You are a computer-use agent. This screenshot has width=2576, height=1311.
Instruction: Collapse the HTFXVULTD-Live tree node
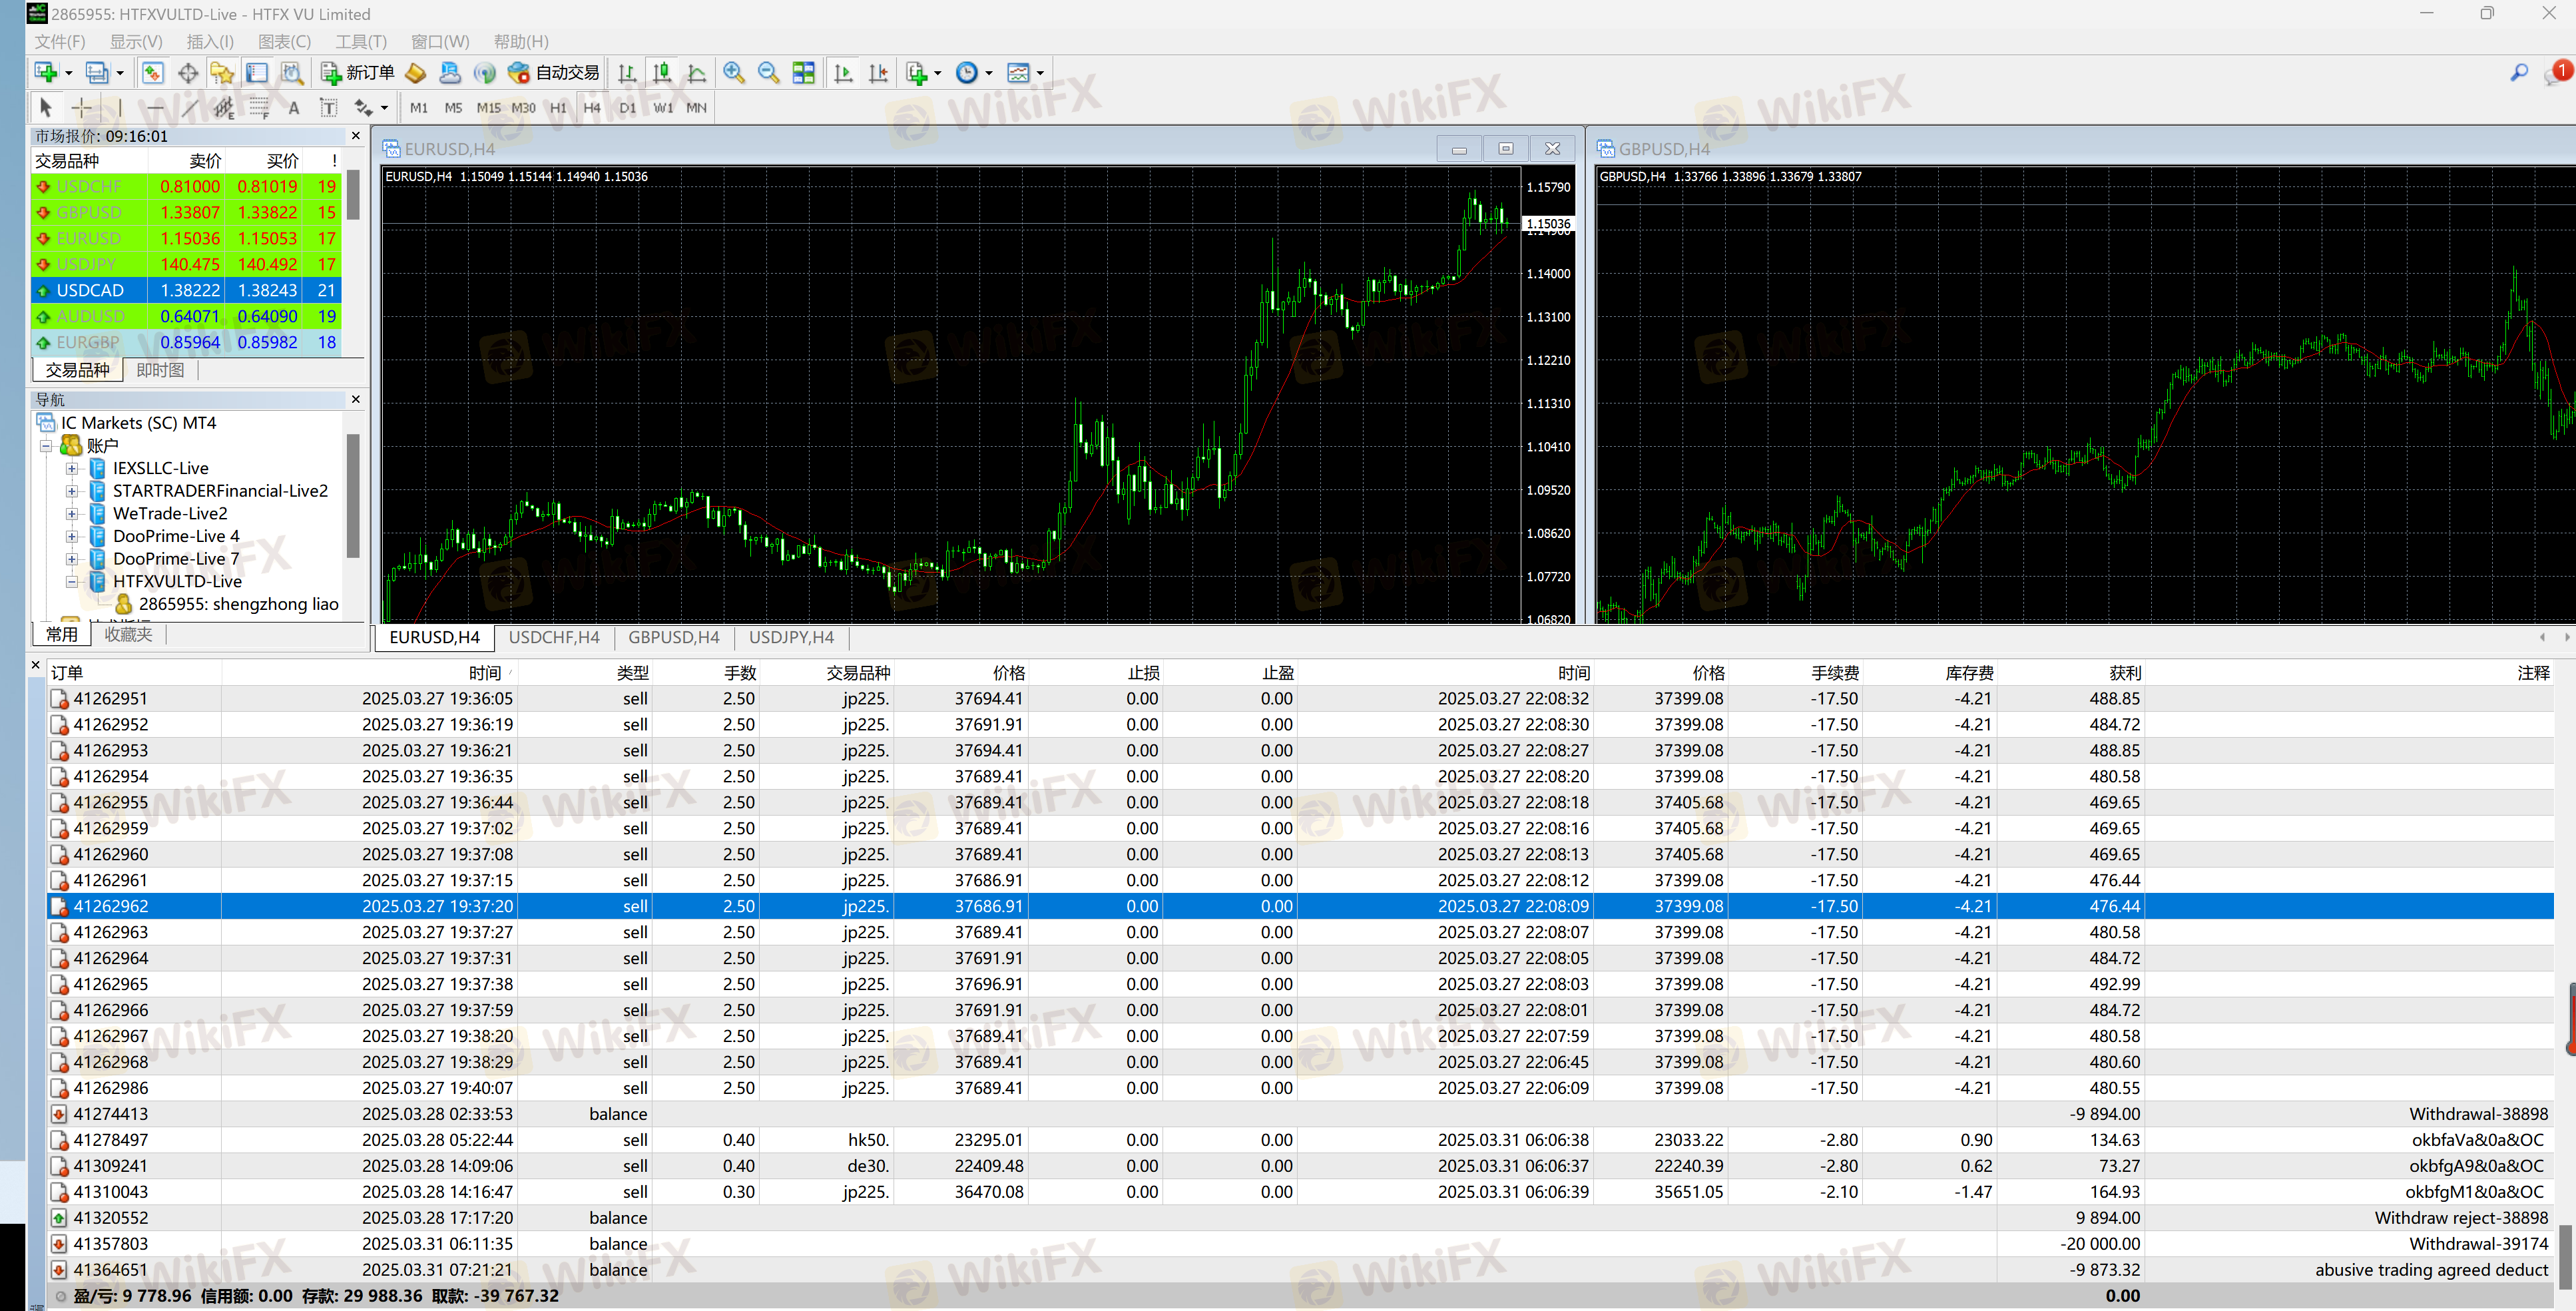71,581
